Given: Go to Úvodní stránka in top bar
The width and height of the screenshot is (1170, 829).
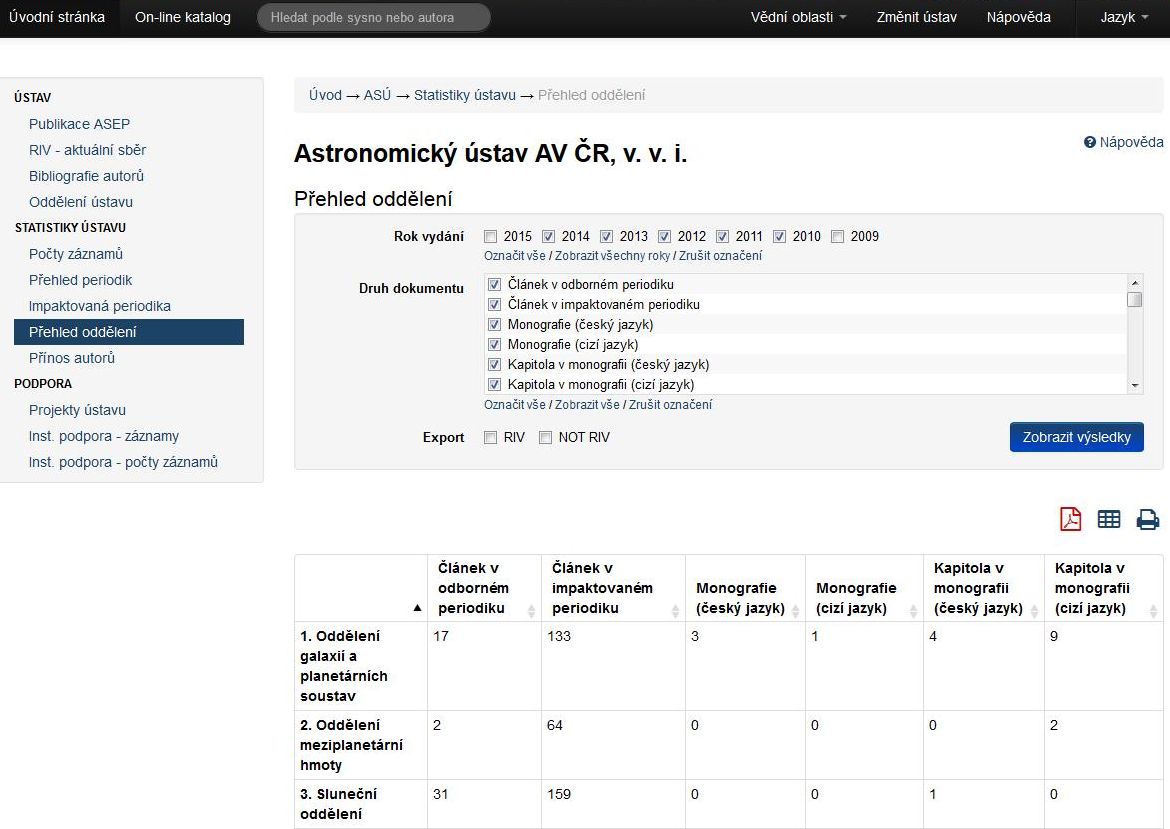Looking at the screenshot, I should [x=57, y=17].
